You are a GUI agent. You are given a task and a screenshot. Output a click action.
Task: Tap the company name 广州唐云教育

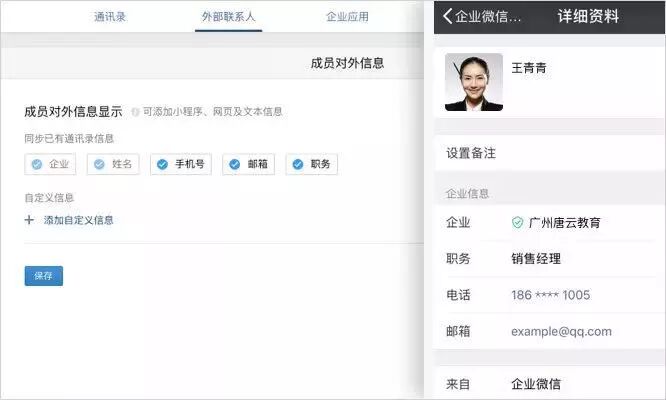[x=565, y=222]
